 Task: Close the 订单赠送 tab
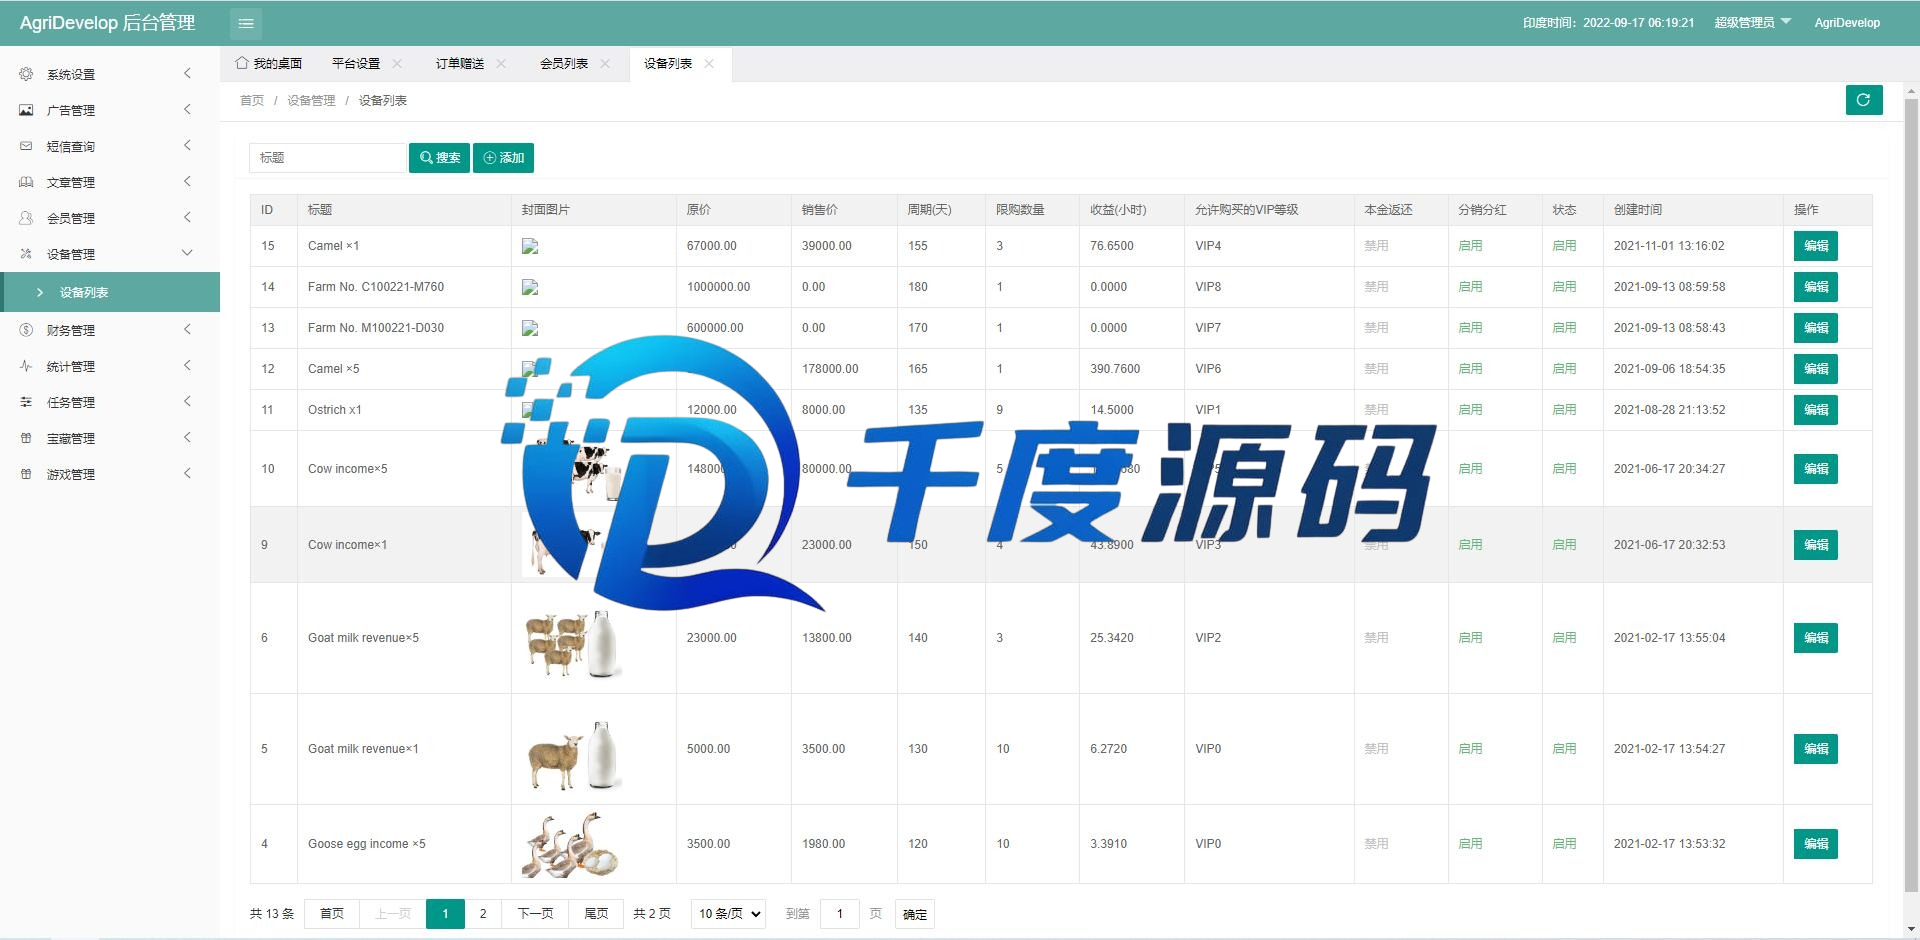tap(501, 63)
